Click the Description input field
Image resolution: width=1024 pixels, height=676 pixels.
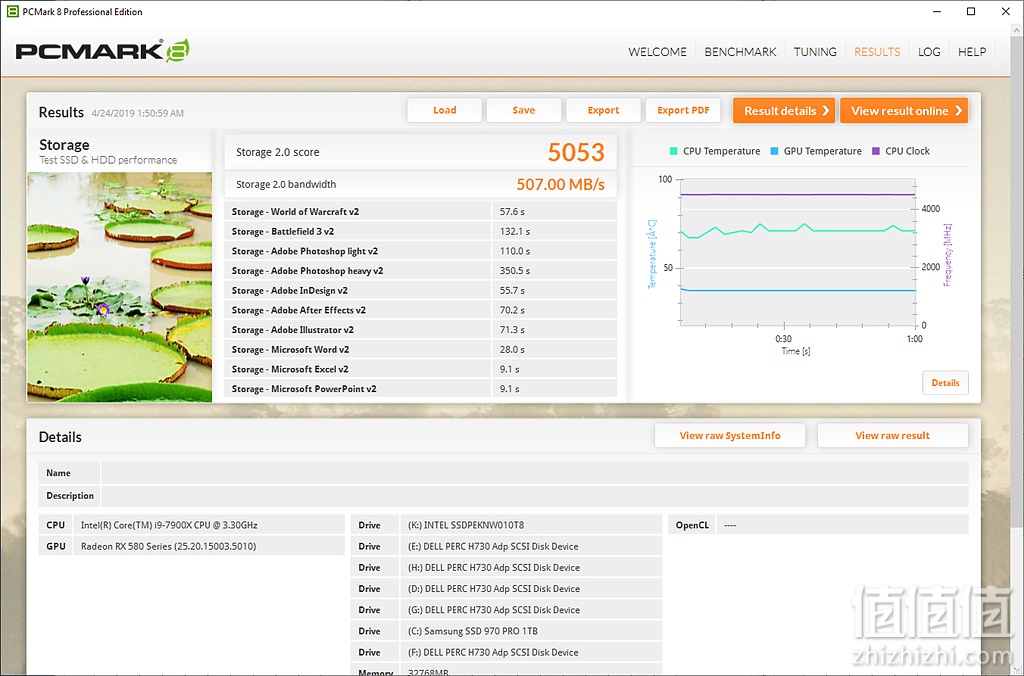[534, 496]
